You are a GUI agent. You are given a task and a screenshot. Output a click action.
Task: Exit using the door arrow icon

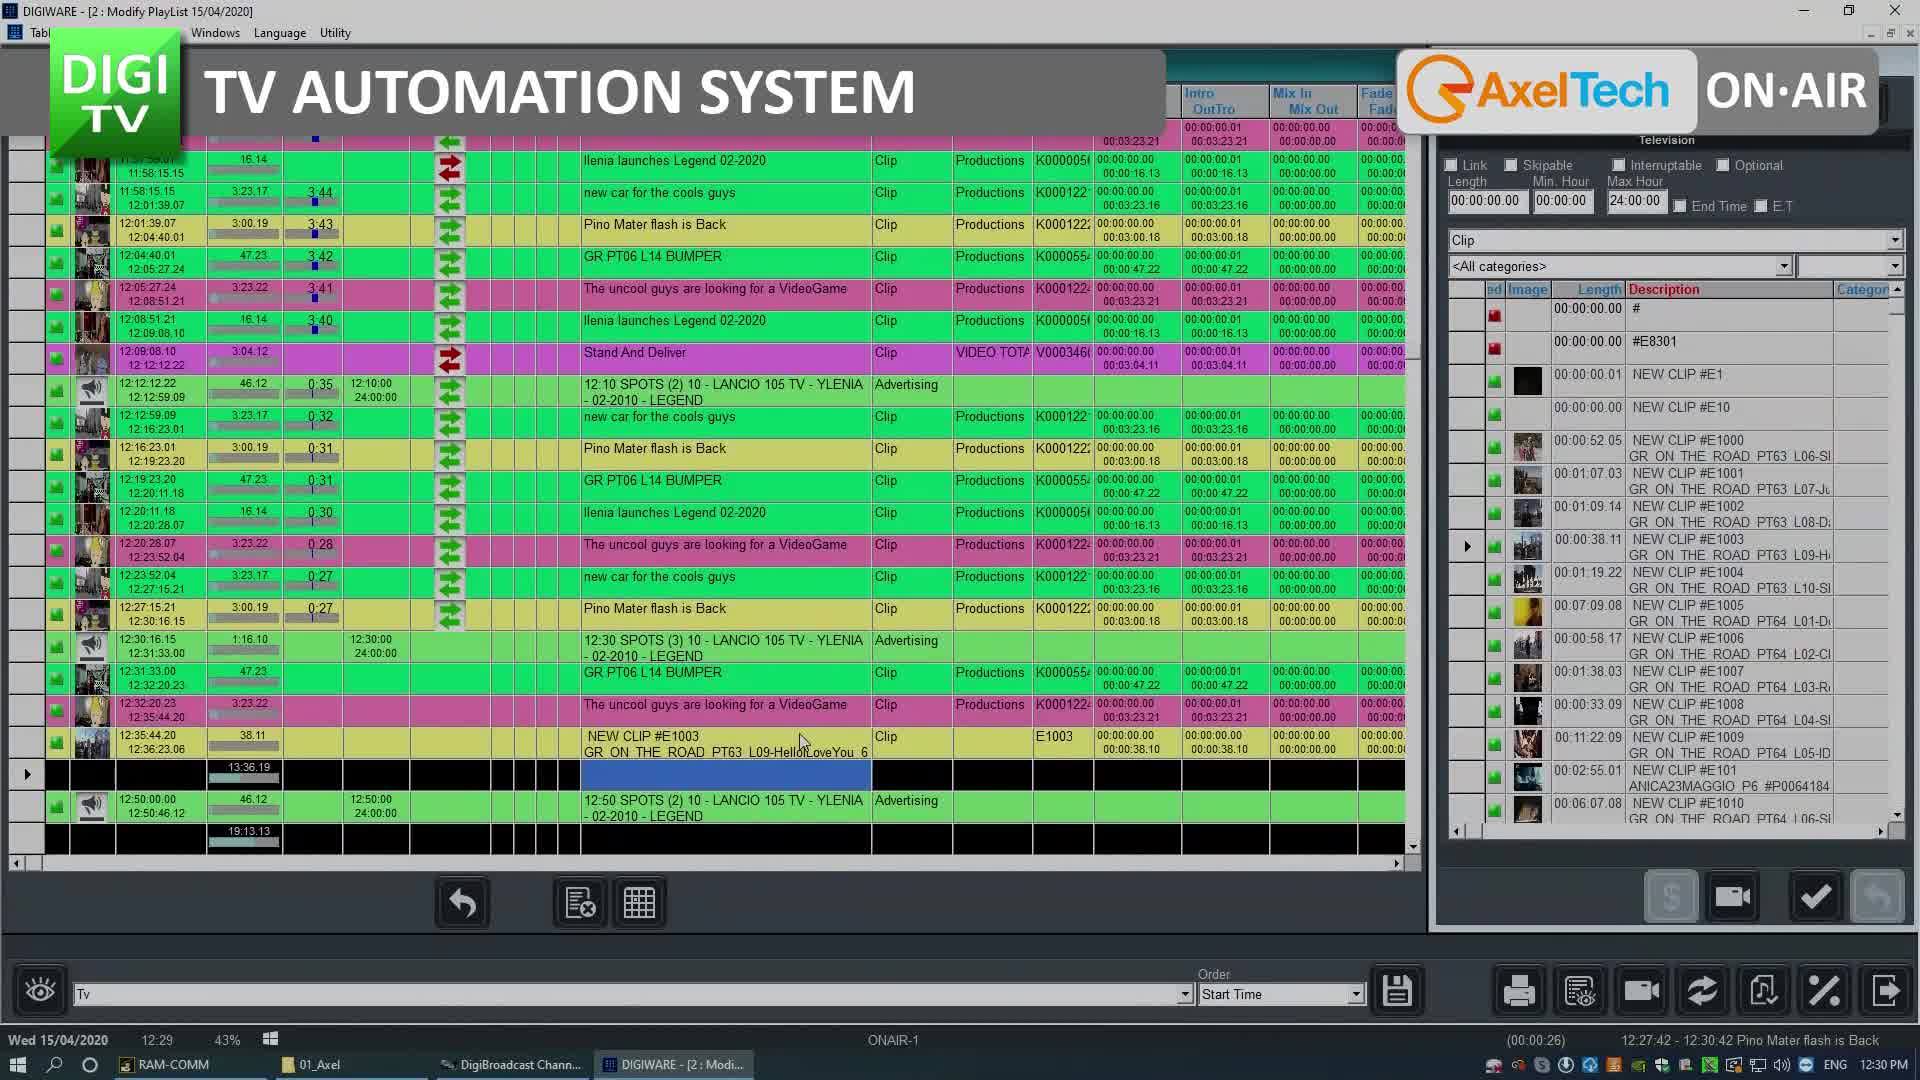point(1885,990)
